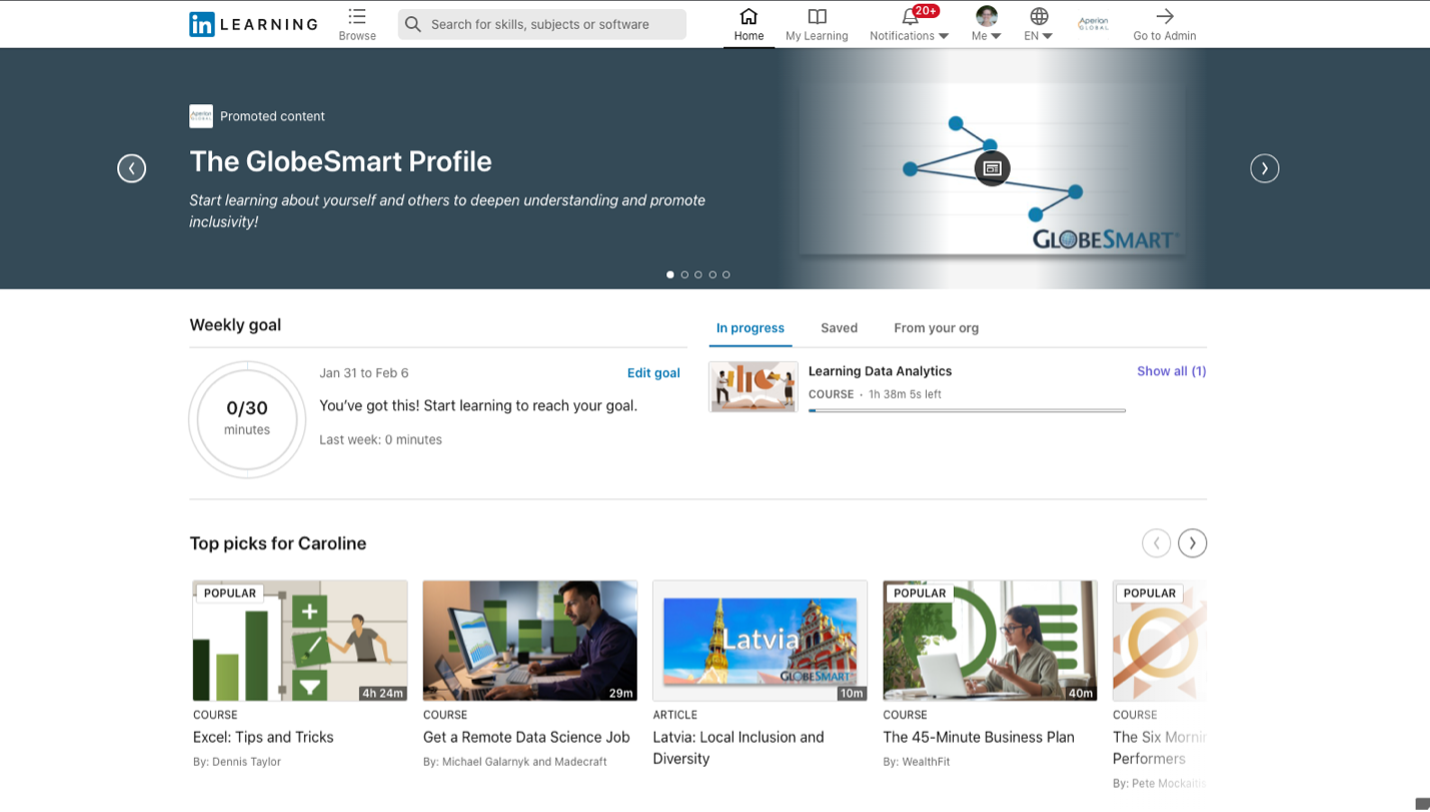Image resolution: width=1430 pixels, height=812 pixels.
Task: Open The 45-Minute Business Plan title
Action: (979, 737)
